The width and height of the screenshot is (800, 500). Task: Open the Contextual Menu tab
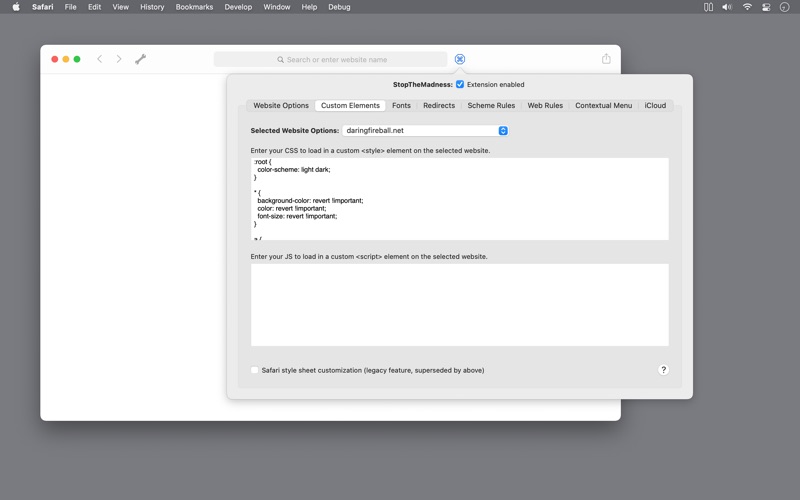click(604, 106)
